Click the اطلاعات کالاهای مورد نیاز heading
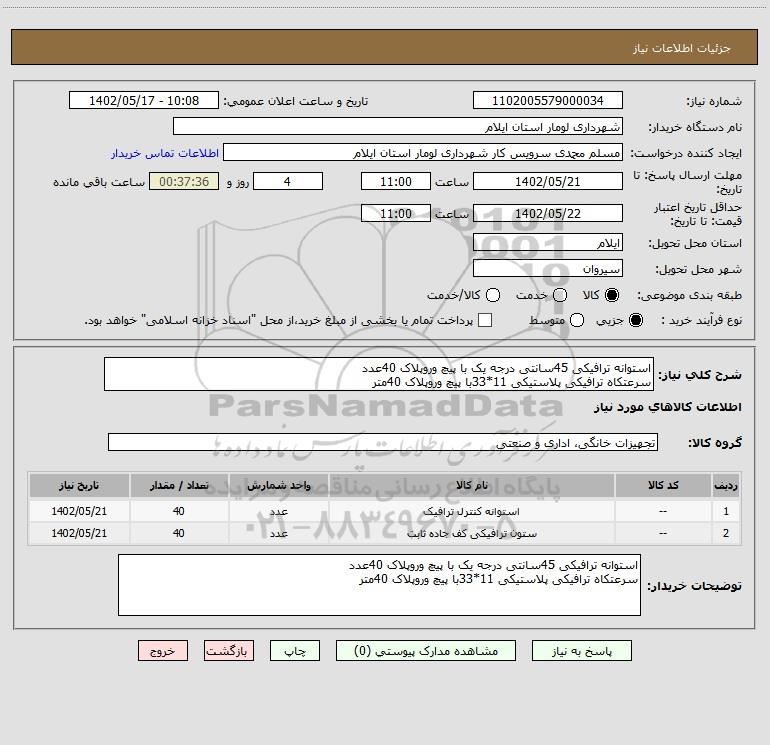This screenshot has width=770, height=745. [x=668, y=407]
